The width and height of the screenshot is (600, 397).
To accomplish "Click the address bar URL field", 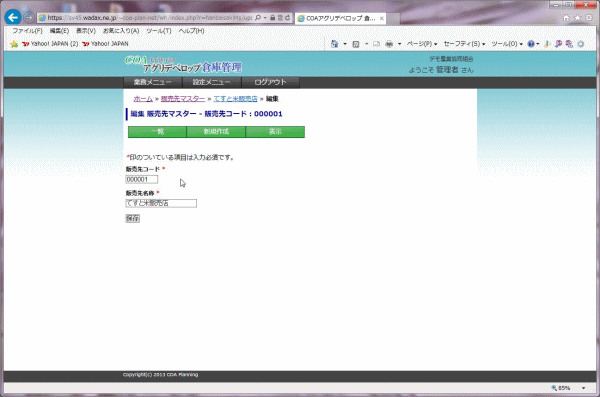I will pos(149,18).
